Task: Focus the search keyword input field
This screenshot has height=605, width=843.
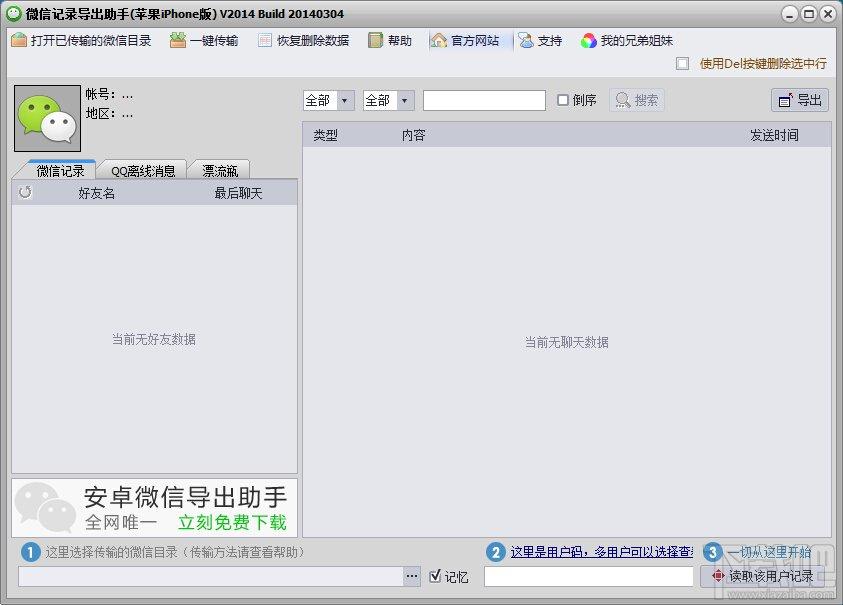Action: (x=484, y=100)
